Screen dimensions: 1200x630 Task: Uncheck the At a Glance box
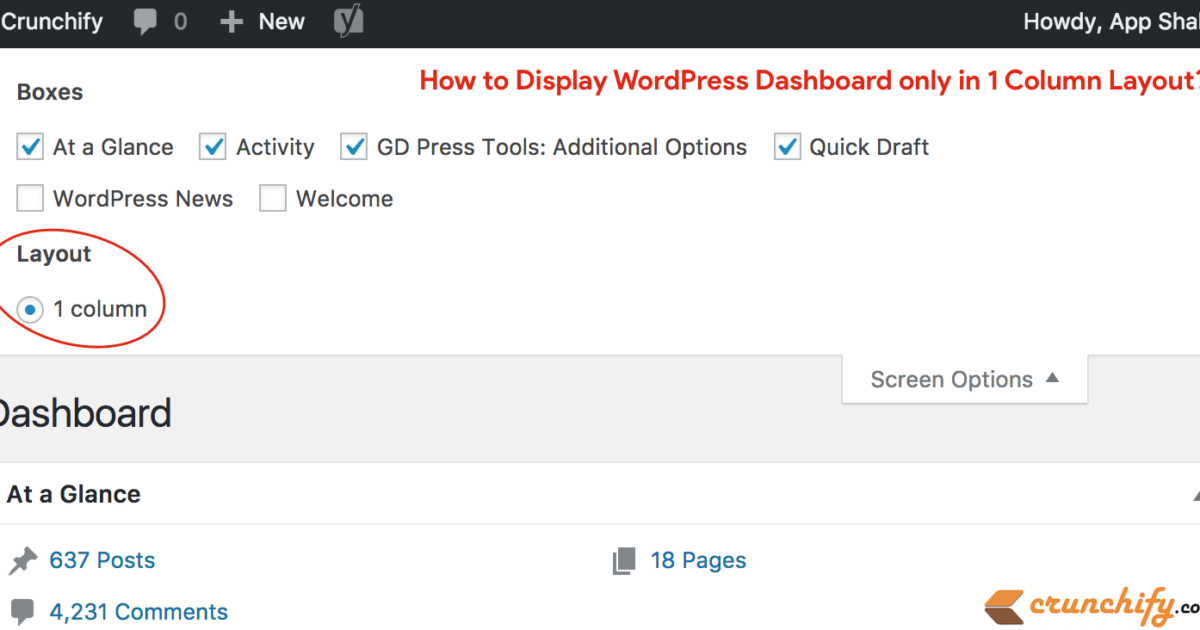[31, 147]
